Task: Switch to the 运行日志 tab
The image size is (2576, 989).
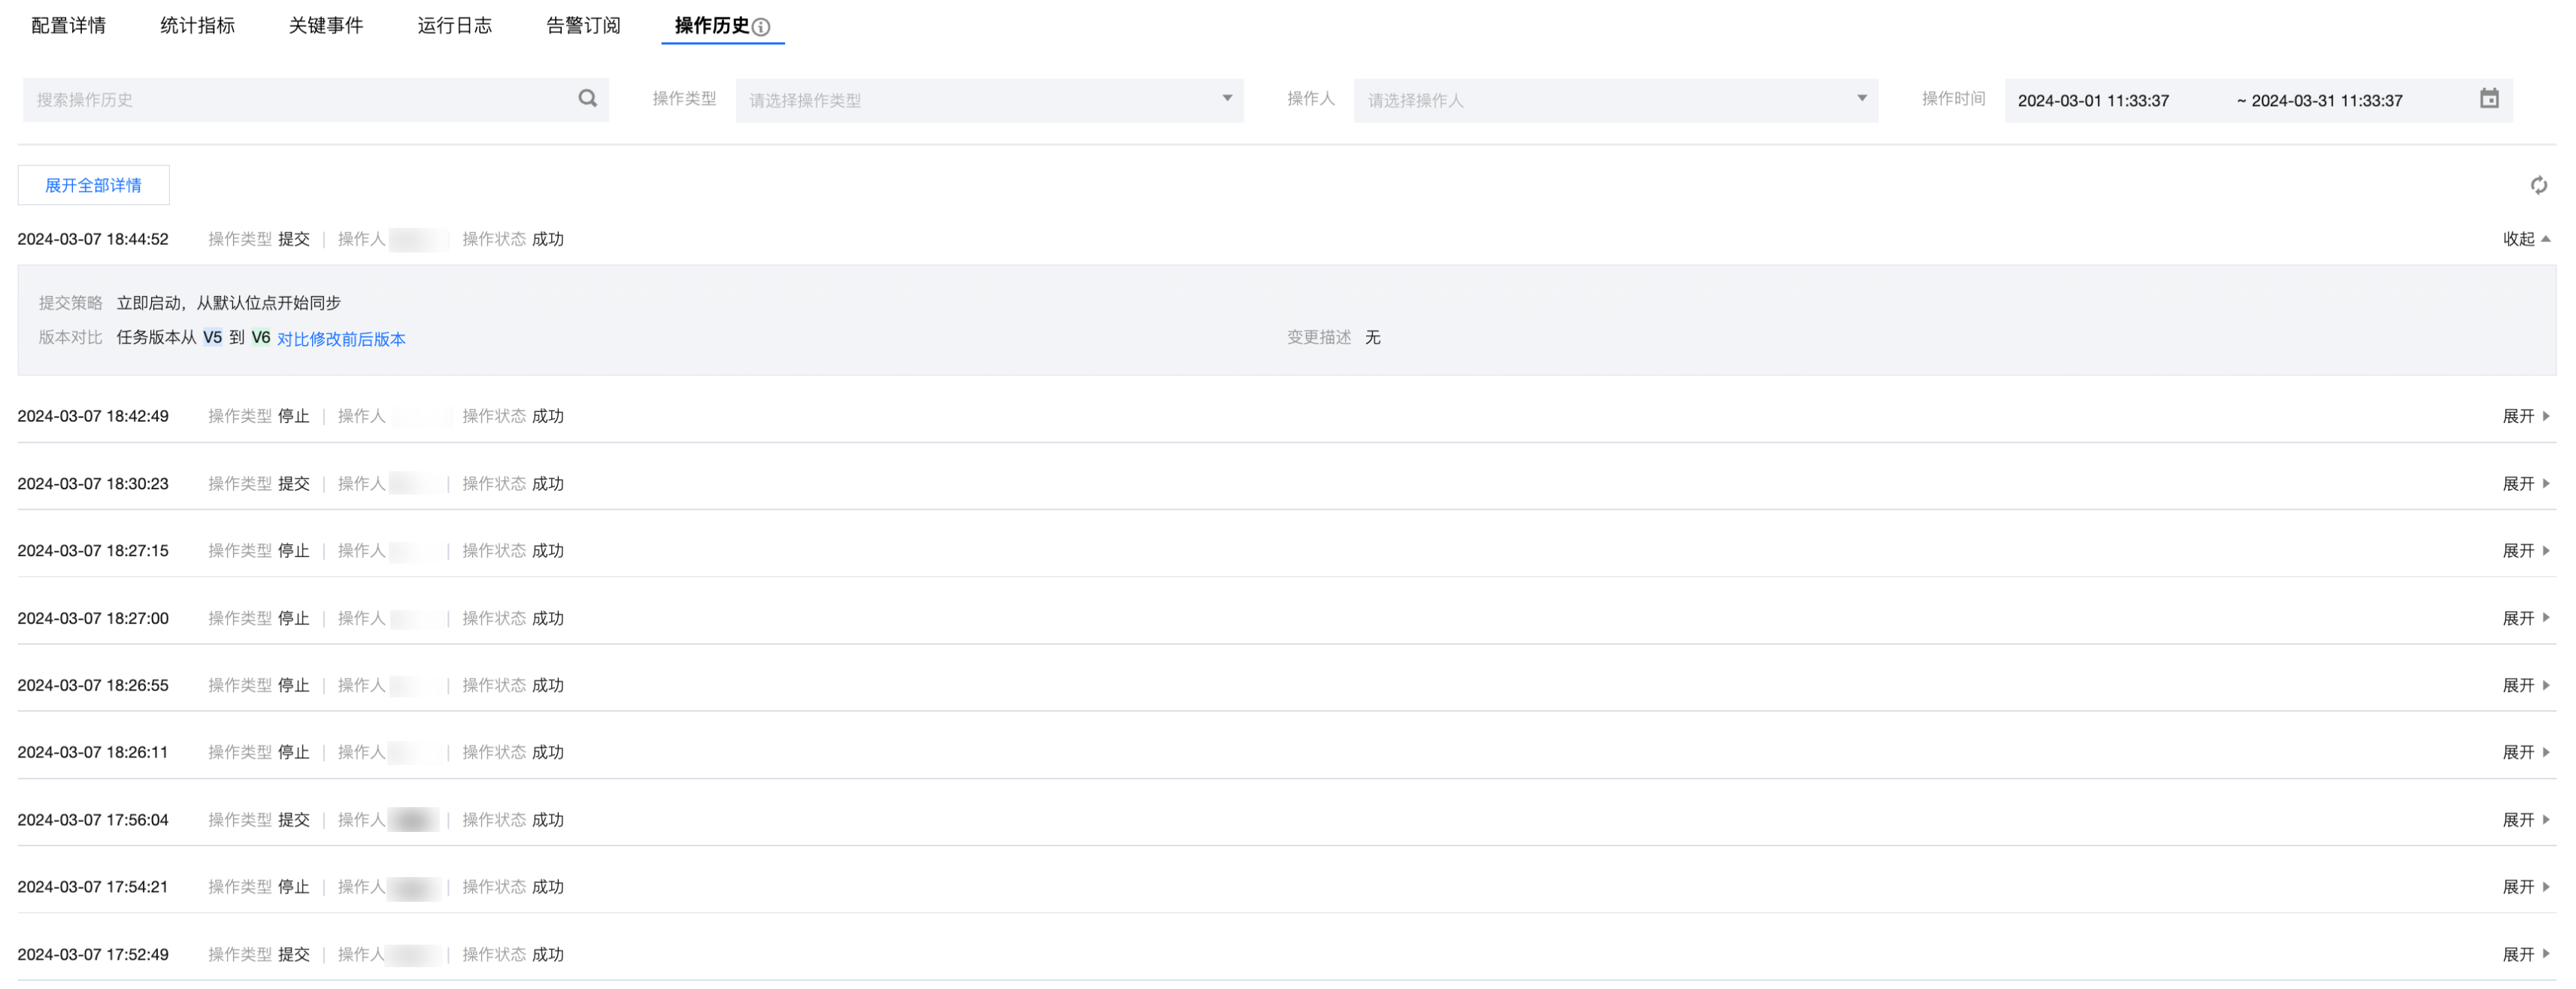Action: 454,25
